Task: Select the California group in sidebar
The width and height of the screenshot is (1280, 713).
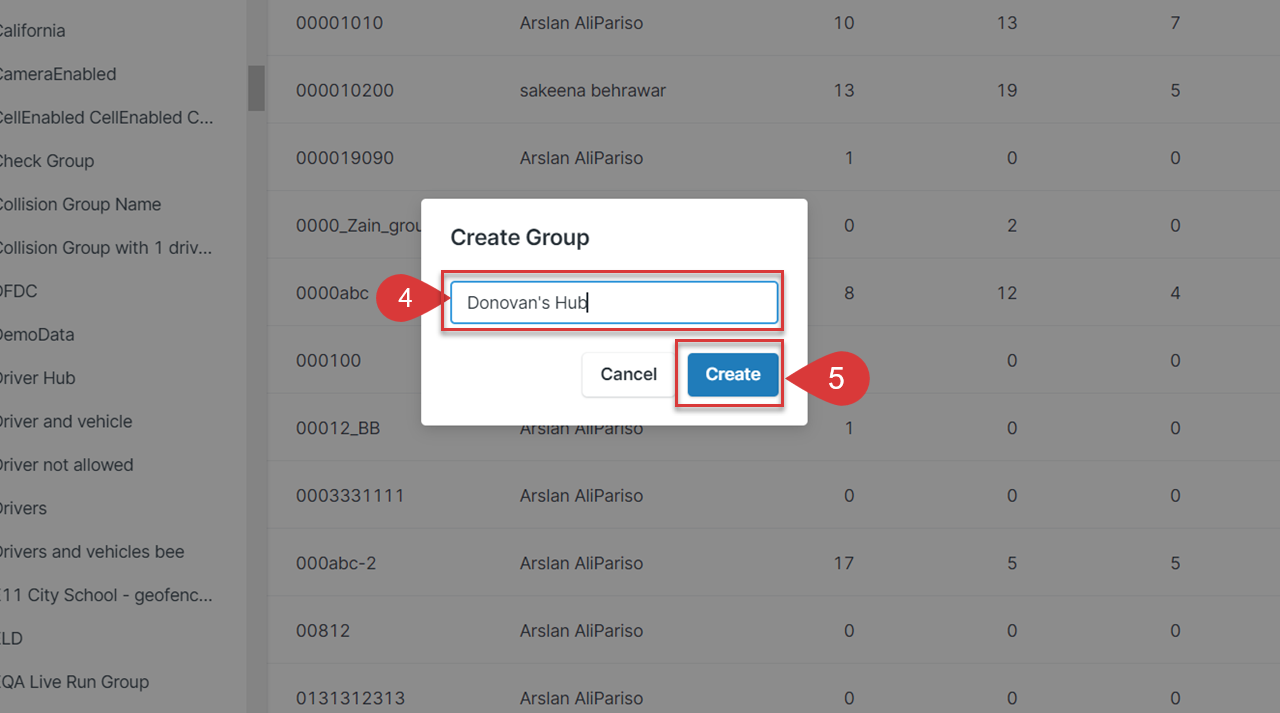Action: 31,30
